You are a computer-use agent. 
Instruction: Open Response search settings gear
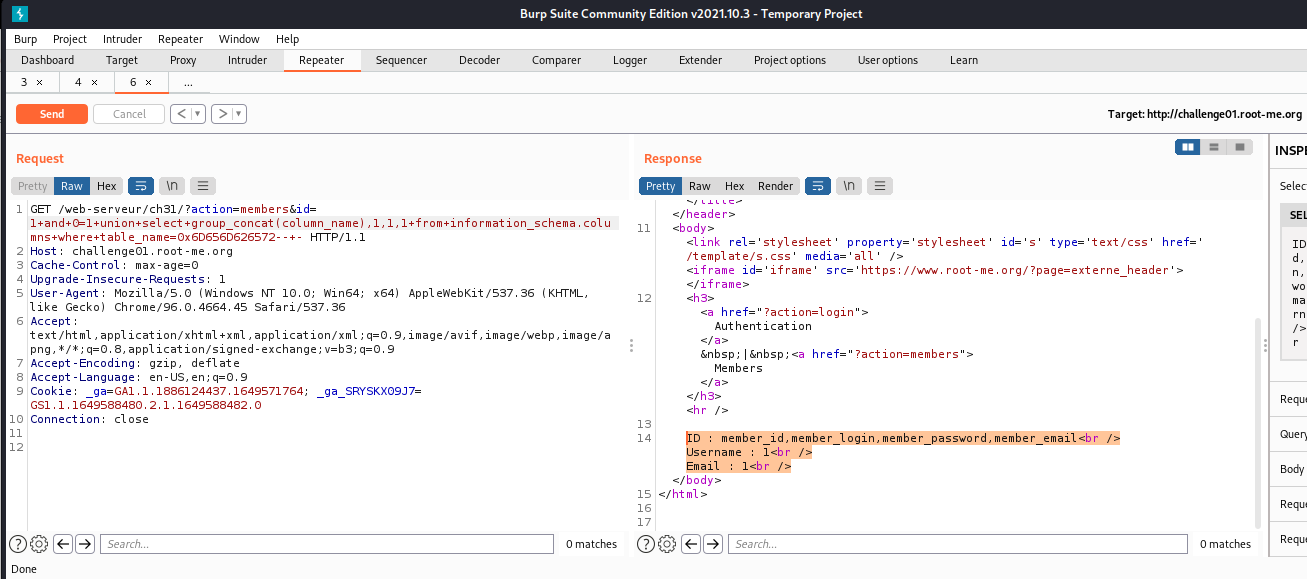pos(667,544)
